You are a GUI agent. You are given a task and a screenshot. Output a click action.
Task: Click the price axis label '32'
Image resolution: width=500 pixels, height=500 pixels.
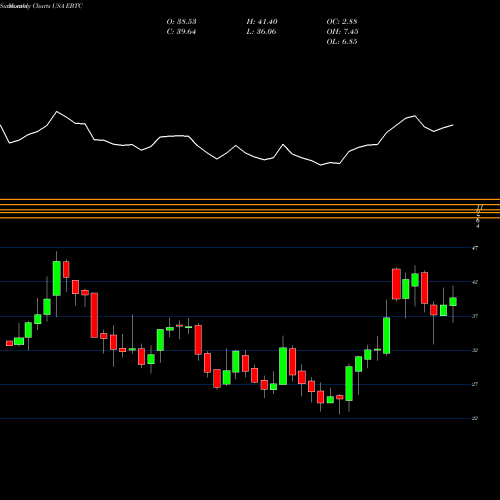[475, 350]
